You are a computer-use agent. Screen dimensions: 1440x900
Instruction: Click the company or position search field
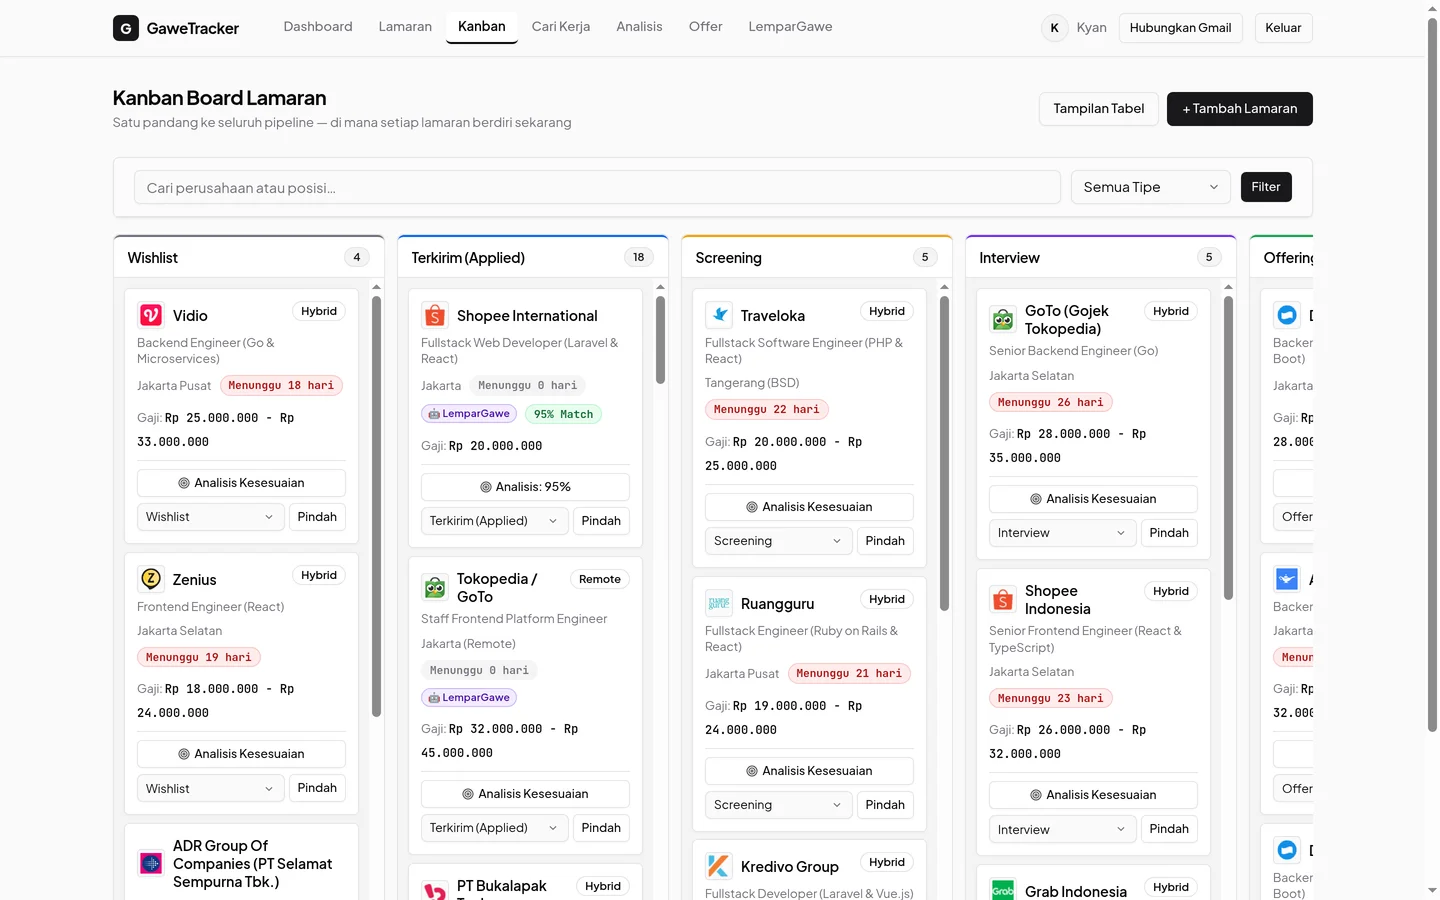pos(597,187)
